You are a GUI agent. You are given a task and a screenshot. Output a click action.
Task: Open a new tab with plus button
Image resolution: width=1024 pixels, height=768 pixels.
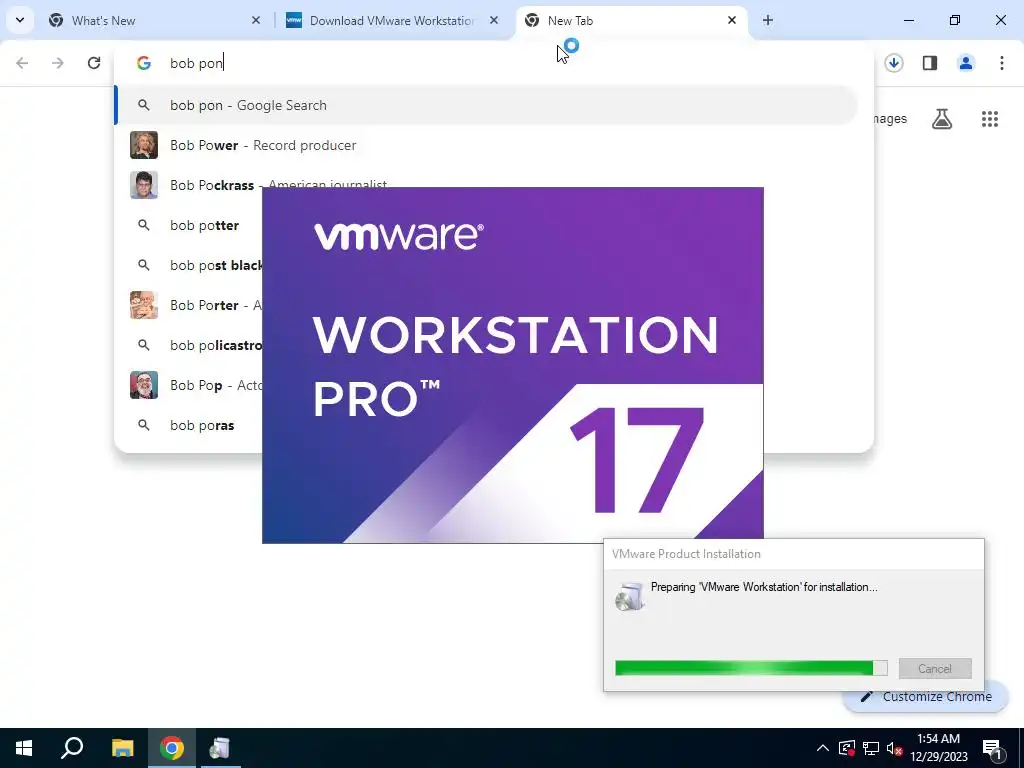(768, 20)
